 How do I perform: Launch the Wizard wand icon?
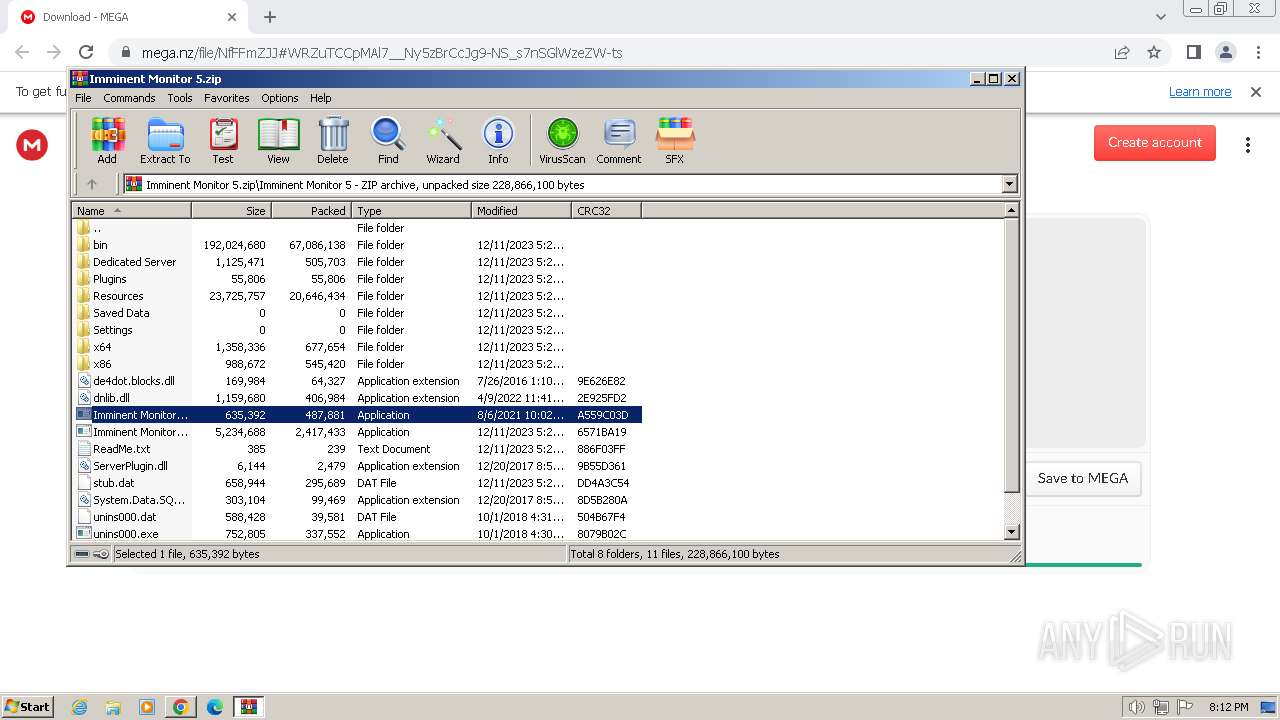click(443, 140)
